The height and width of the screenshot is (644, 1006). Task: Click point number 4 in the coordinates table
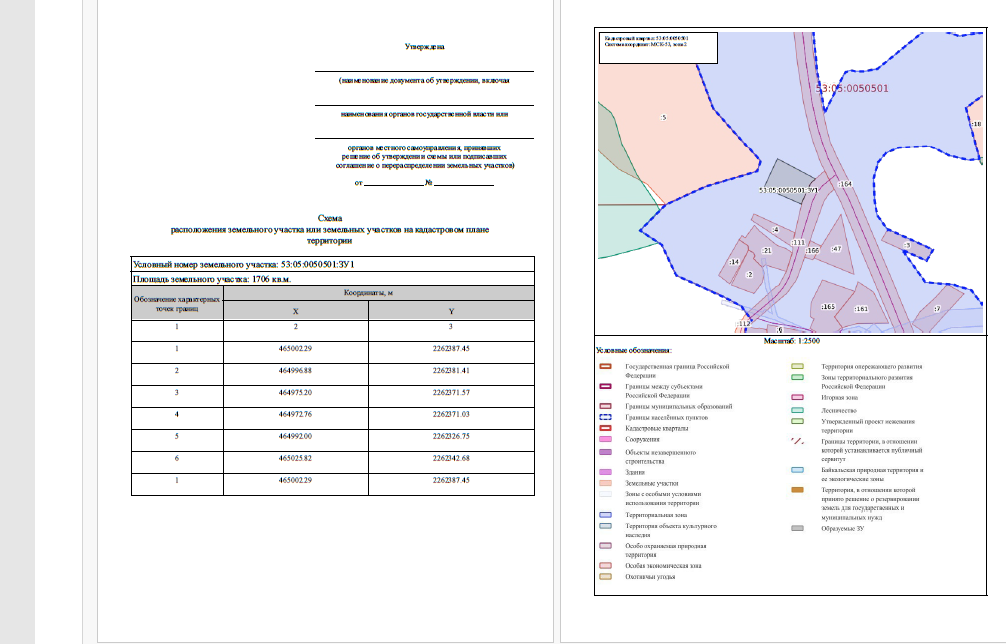coord(177,414)
